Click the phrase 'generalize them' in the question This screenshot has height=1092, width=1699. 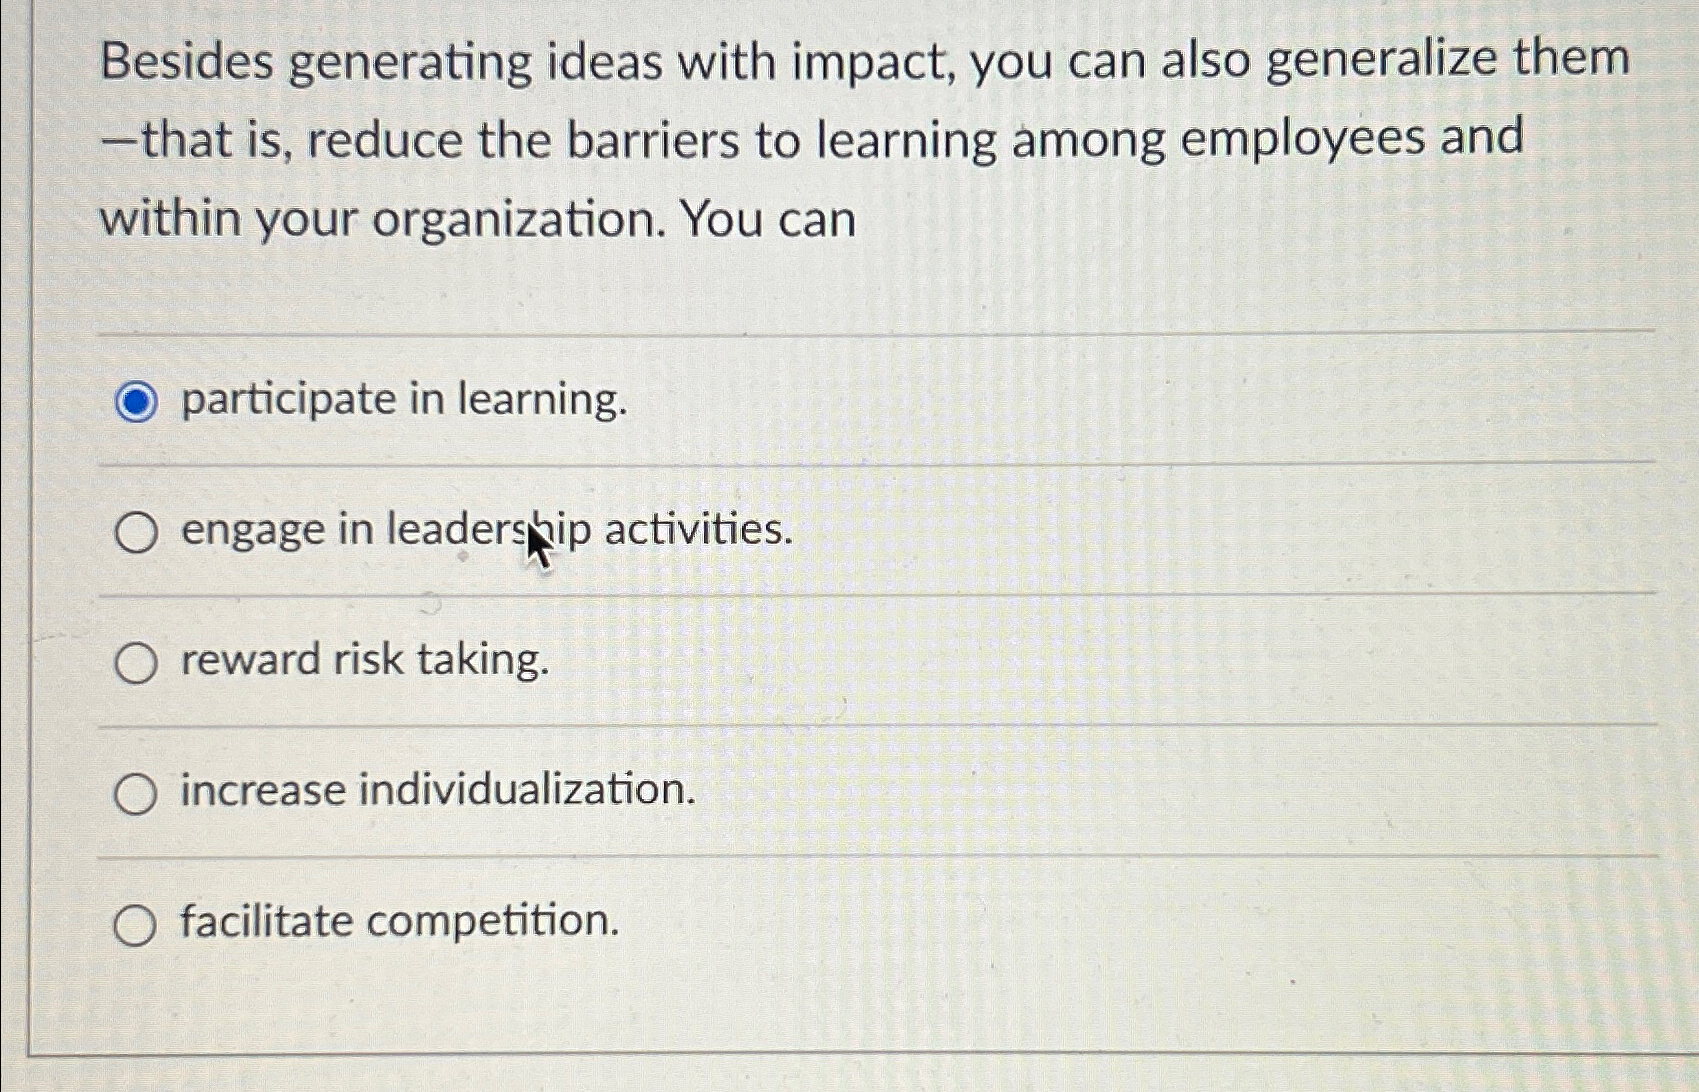pos(1440,62)
